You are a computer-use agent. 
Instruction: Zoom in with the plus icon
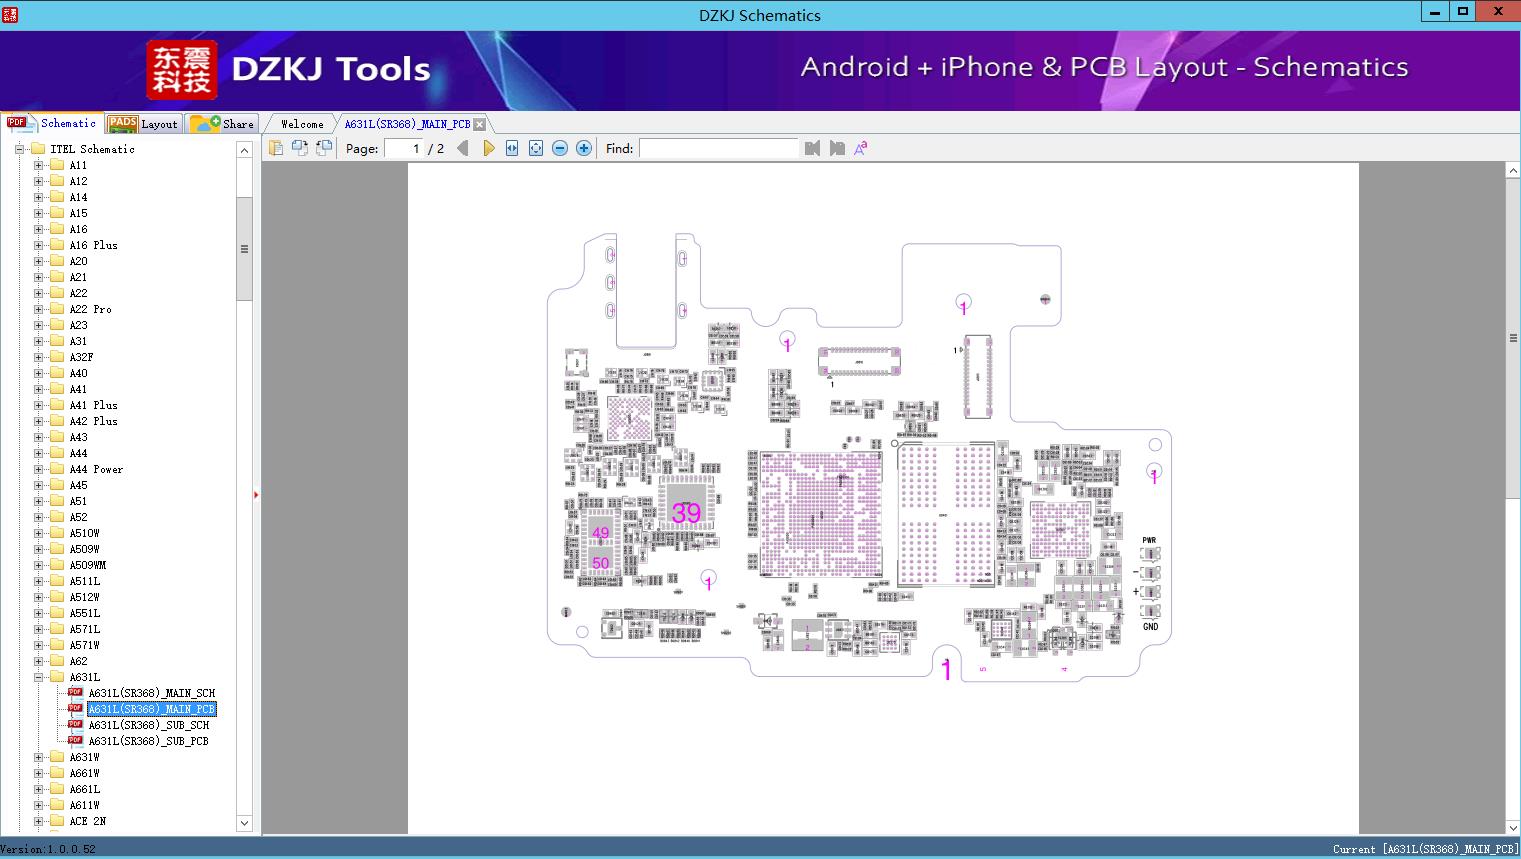coord(584,148)
